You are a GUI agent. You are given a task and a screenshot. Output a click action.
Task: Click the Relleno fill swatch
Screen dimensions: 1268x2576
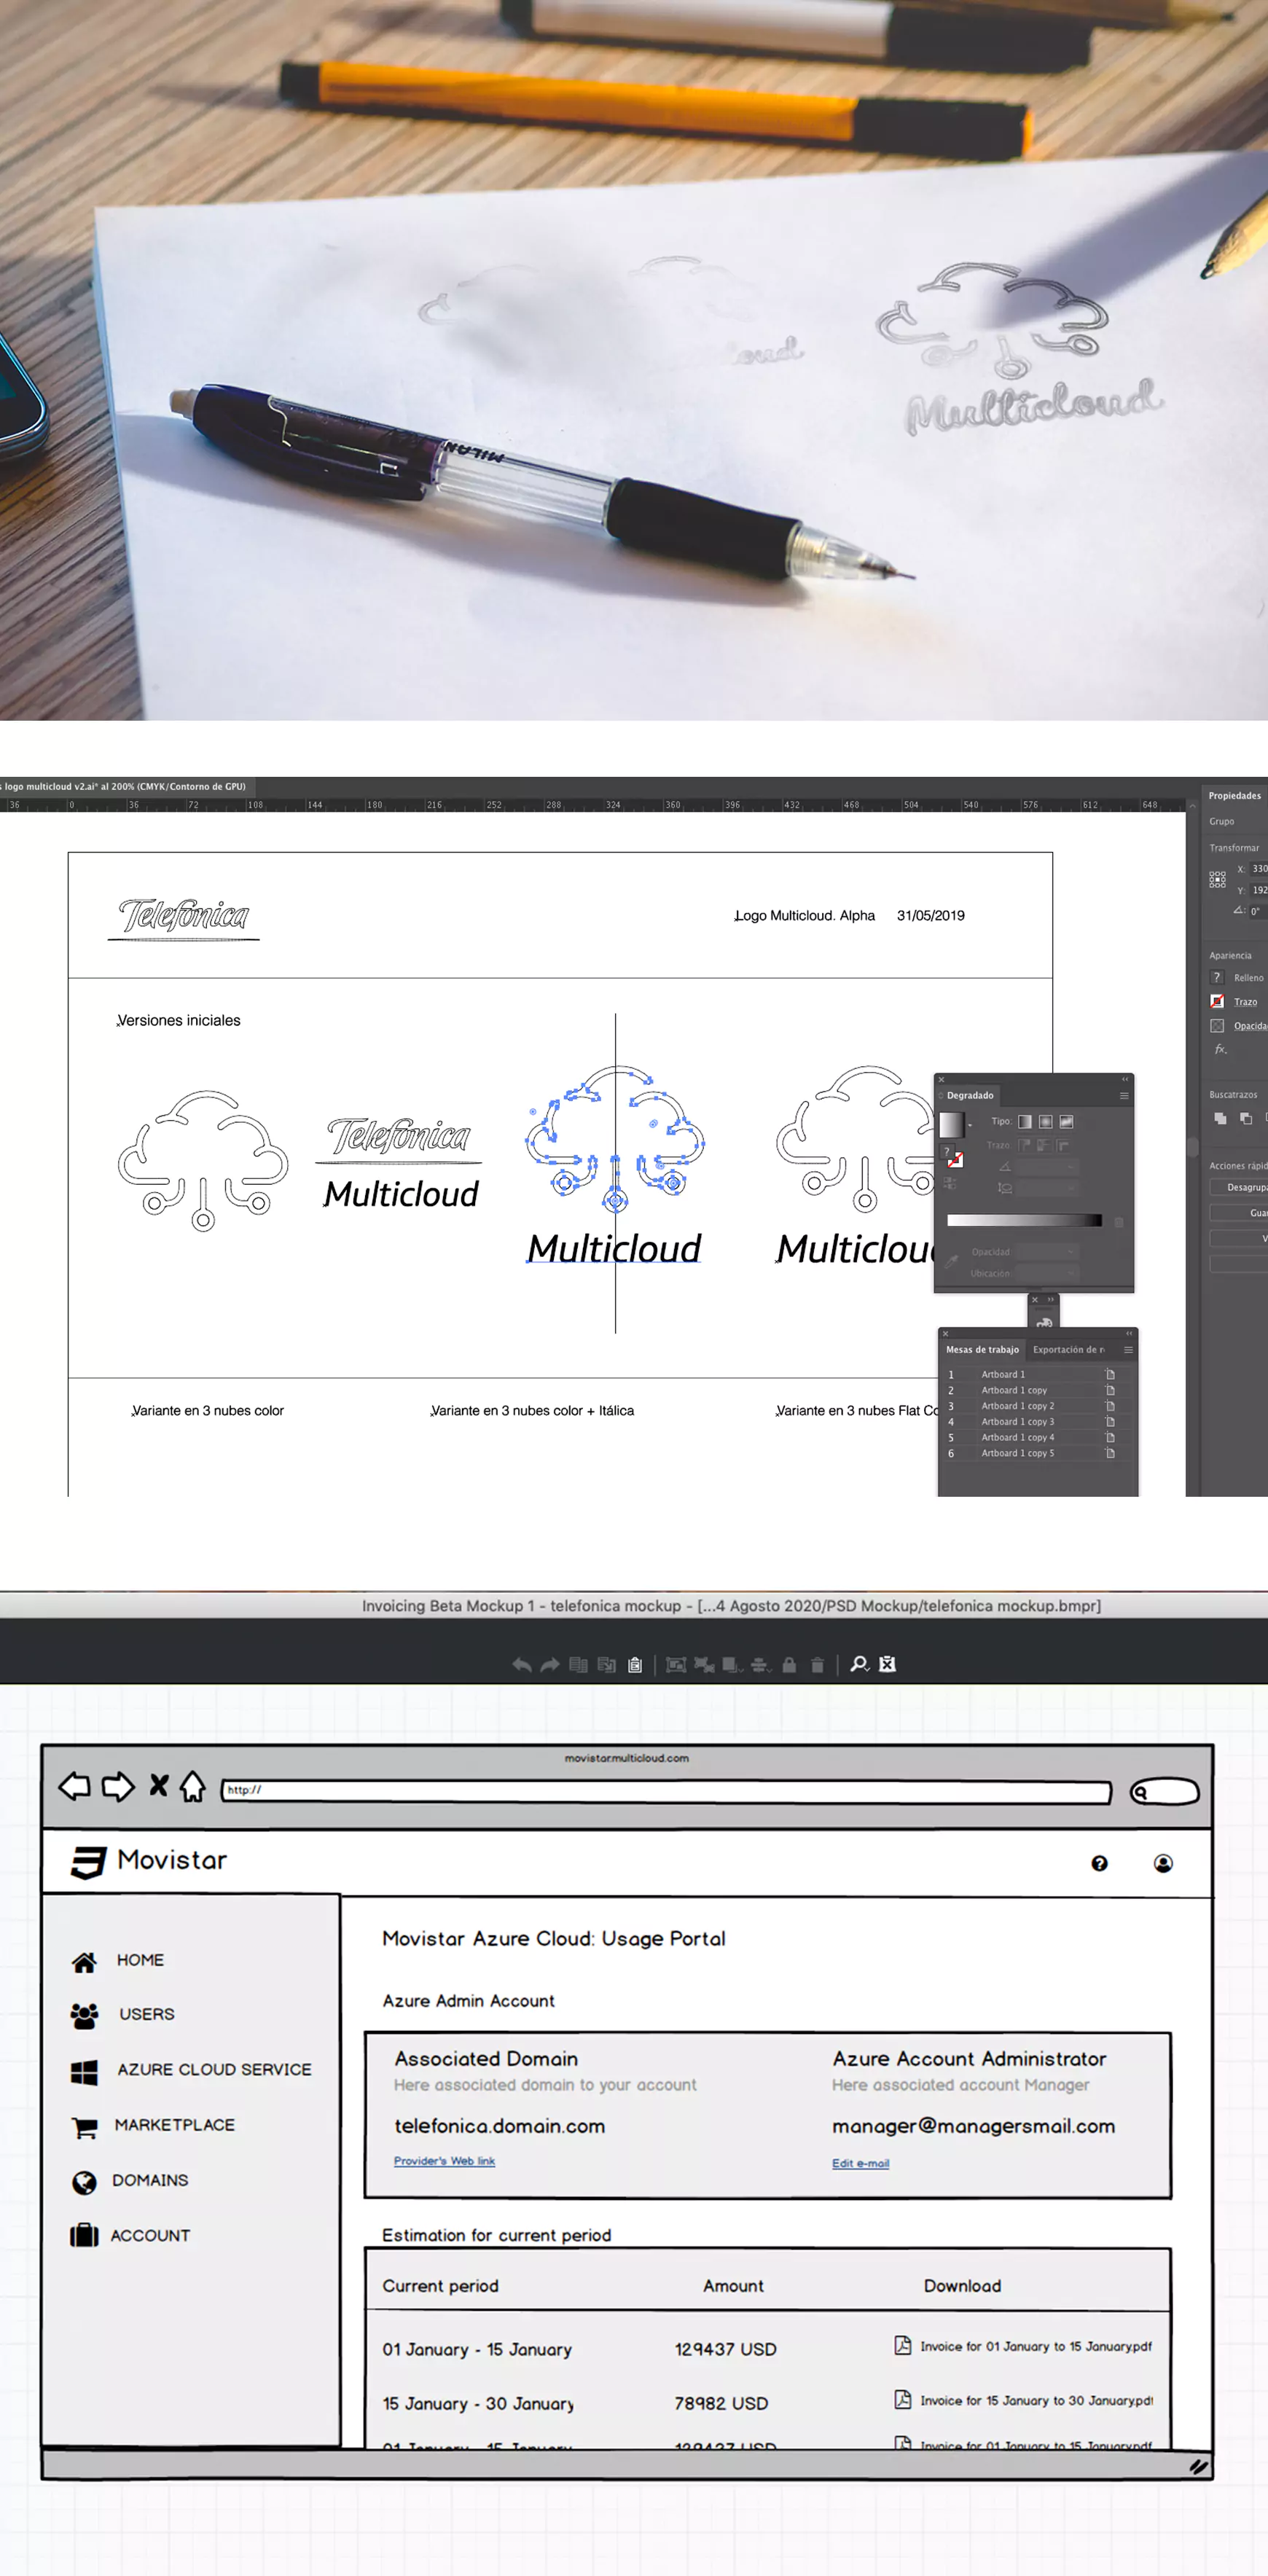[x=1217, y=977]
